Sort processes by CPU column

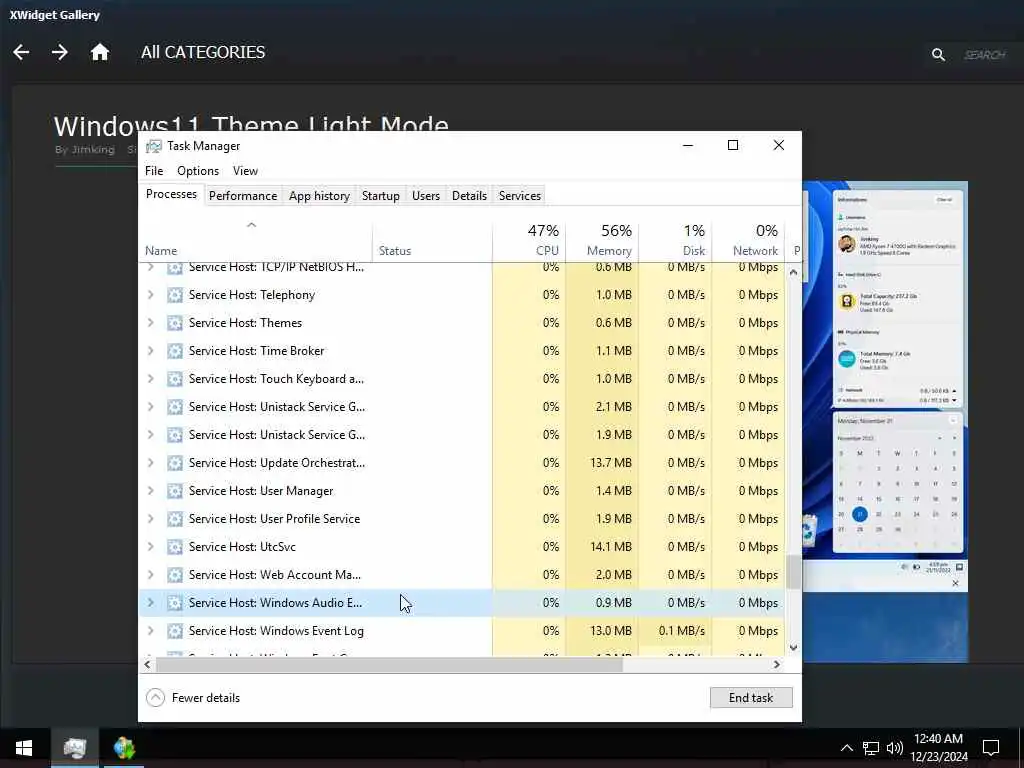coord(529,240)
